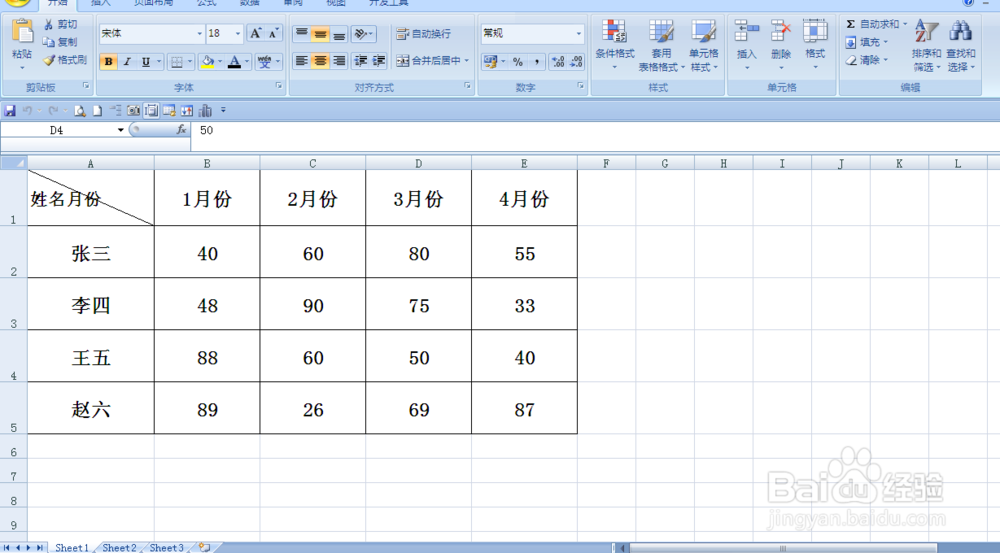Viewport: 1000px width, 553px height.
Task: Open Find & Select (查找和选择) binoculars
Action: click(x=960, y=45)
